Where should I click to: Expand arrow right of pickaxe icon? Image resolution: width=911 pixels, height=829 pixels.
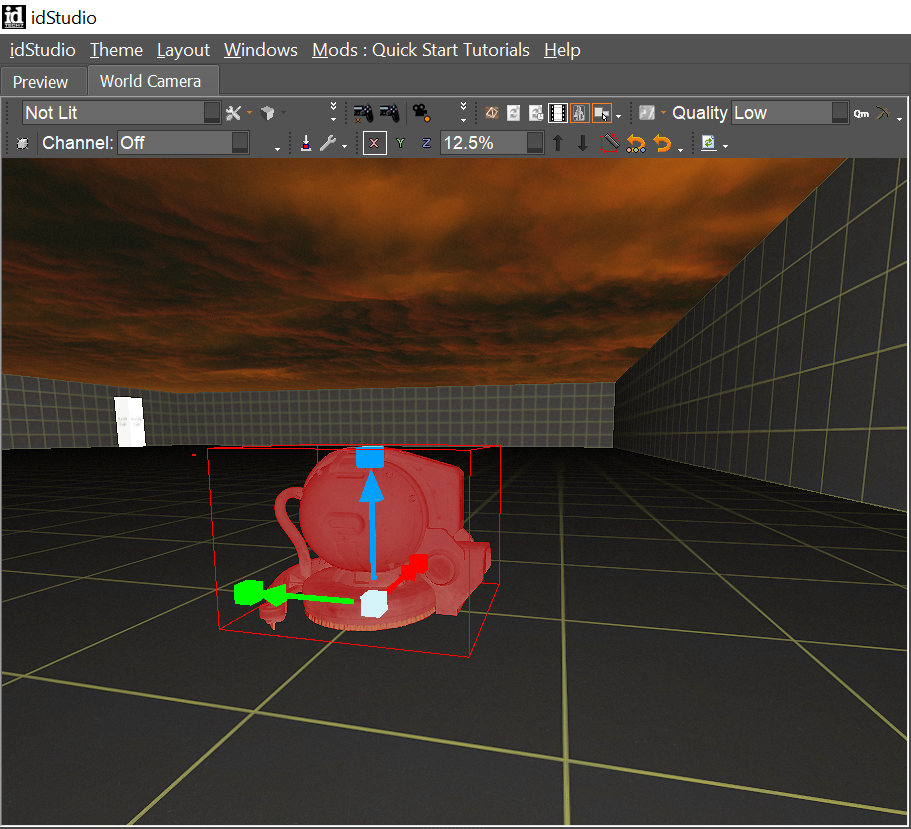899,119
